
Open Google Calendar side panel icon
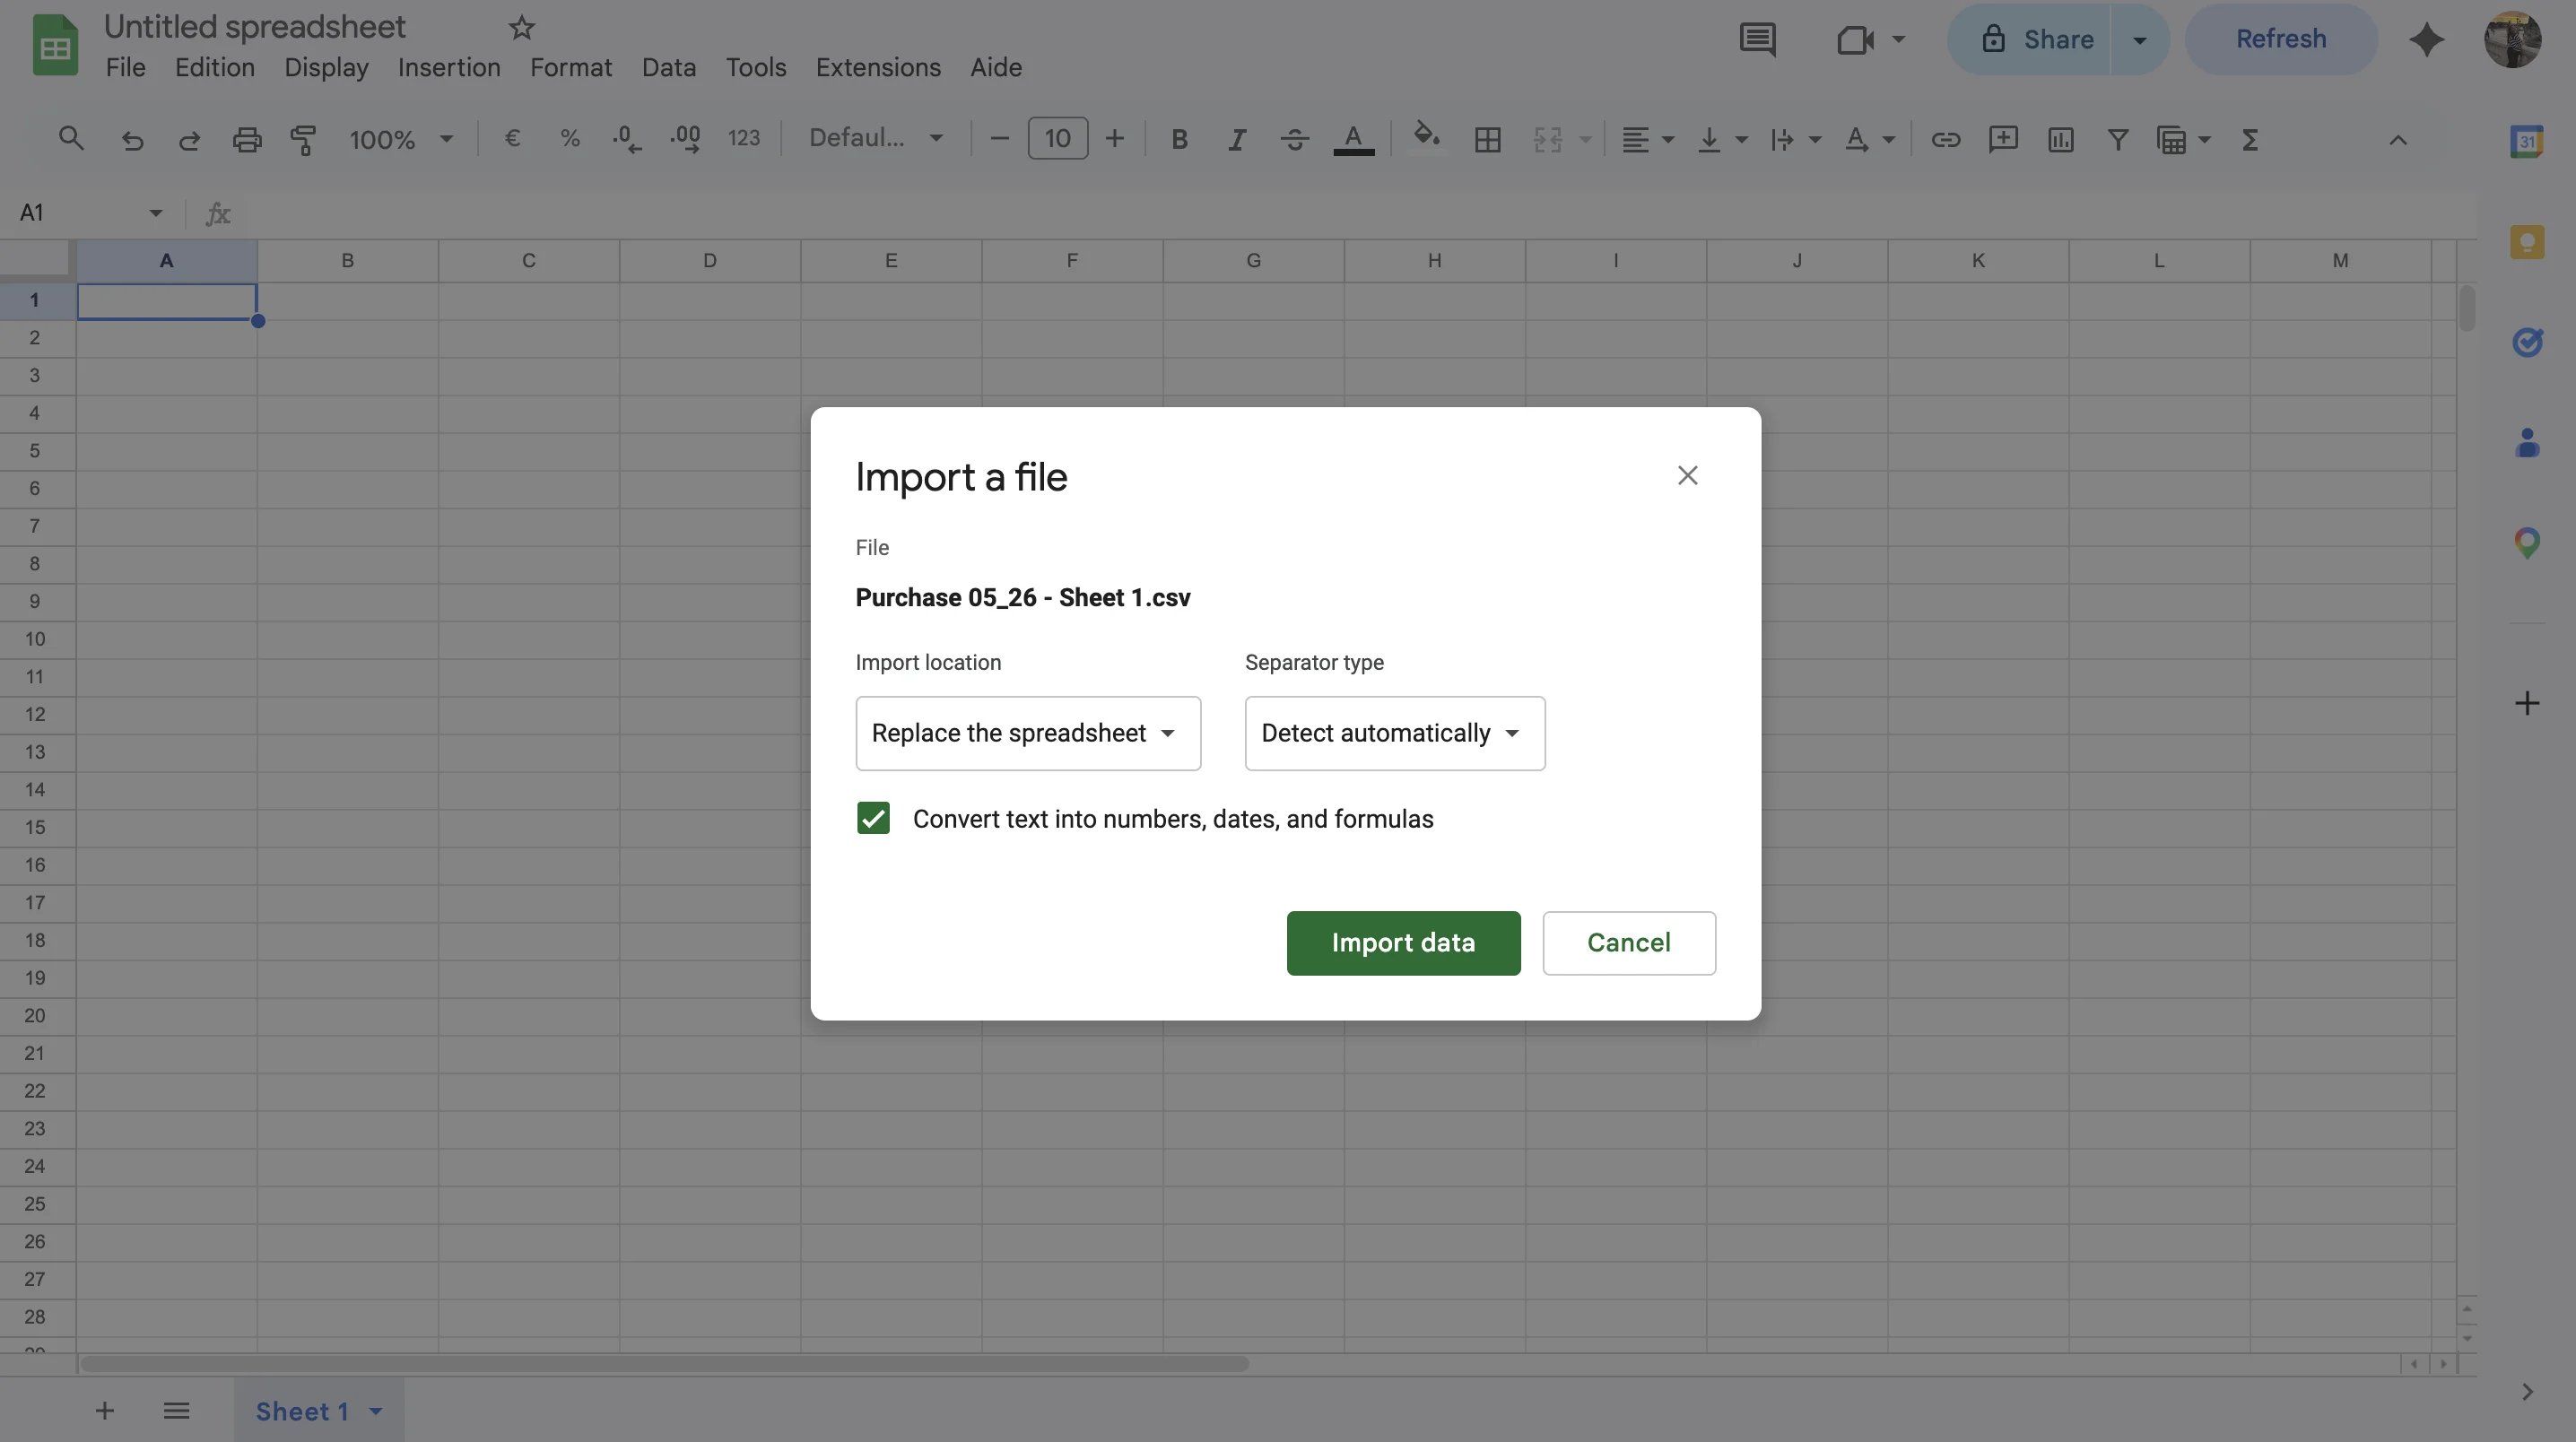[2527, 141]
